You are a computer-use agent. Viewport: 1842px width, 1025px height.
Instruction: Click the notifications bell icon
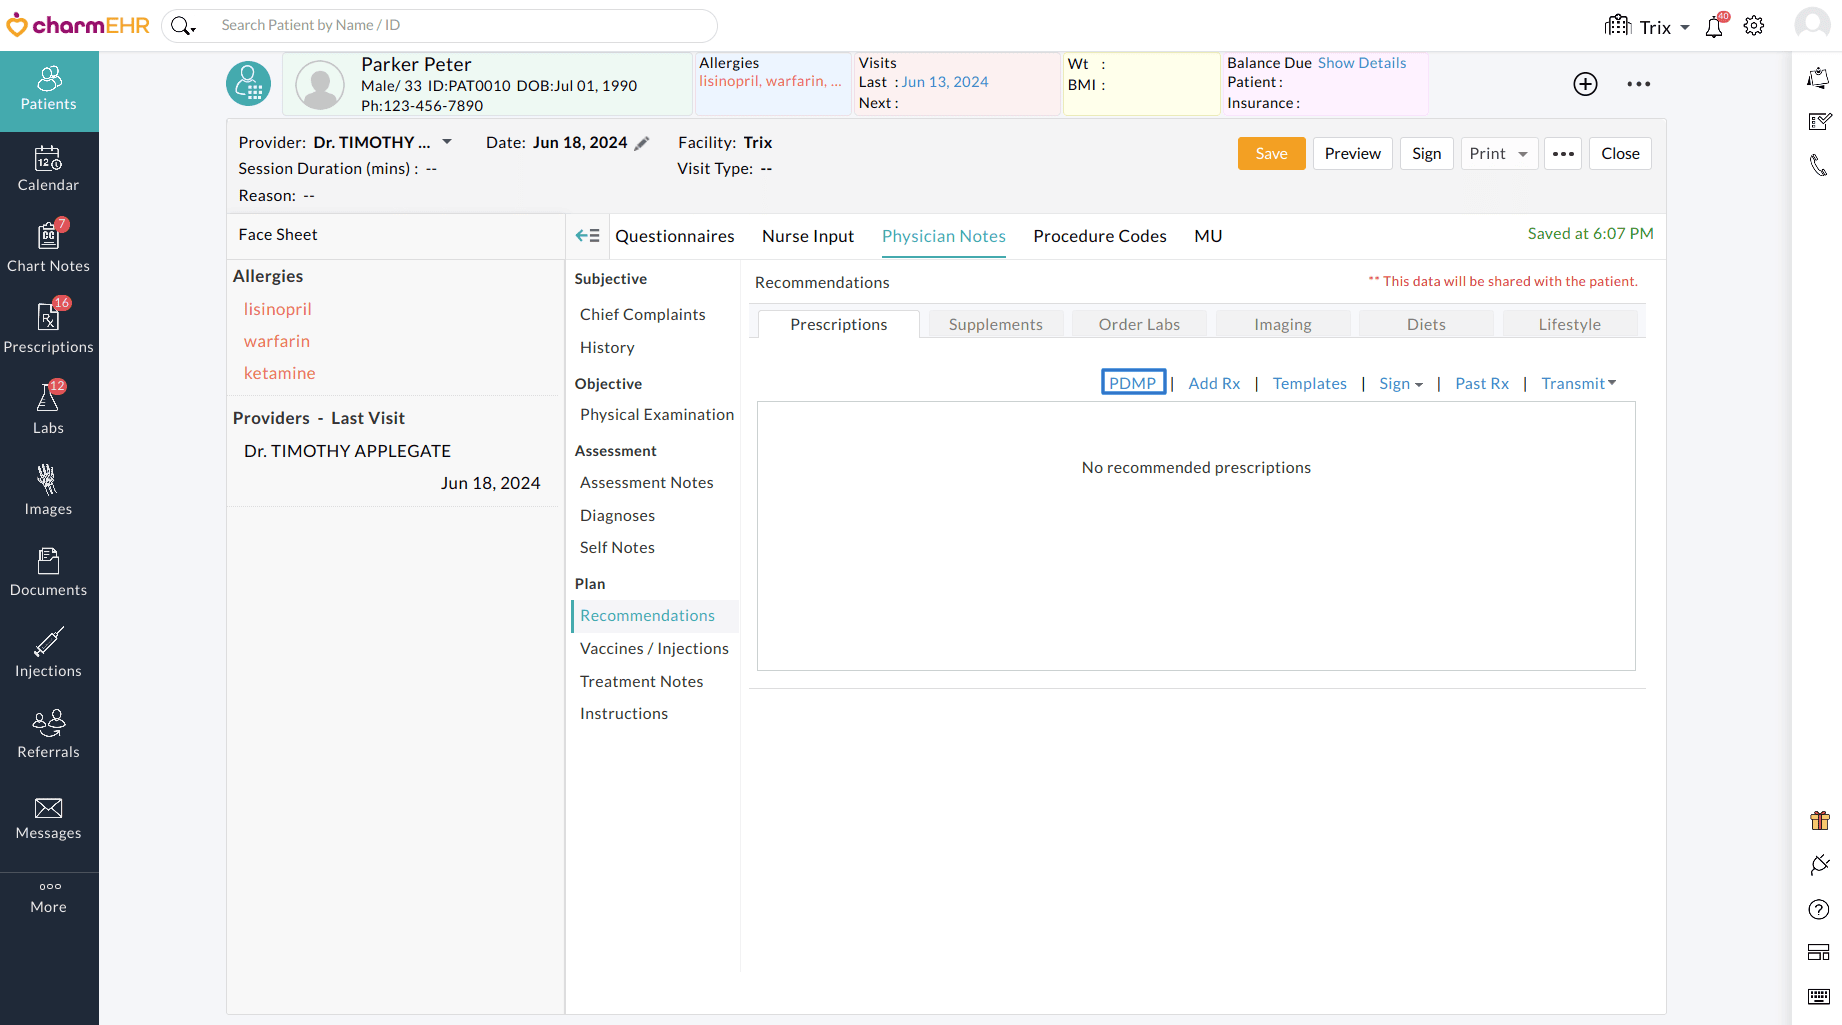click(1714, 27)
